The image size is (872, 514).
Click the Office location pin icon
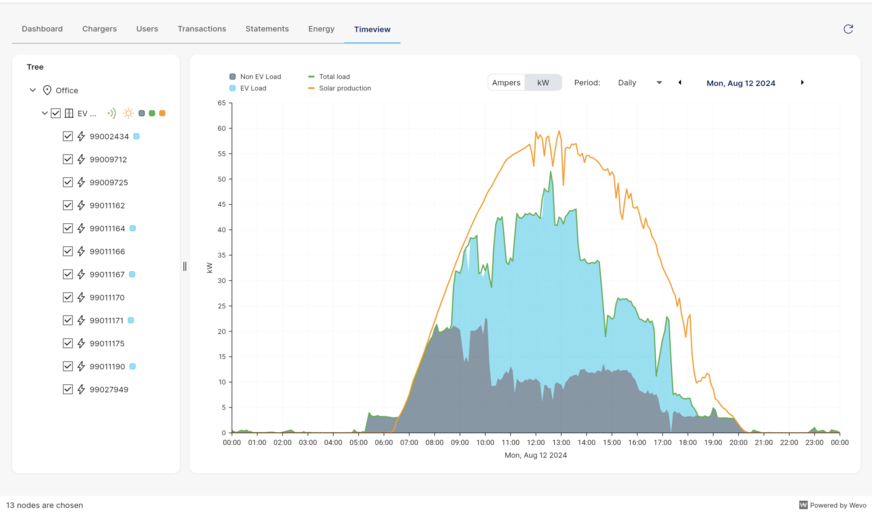pyautogui.click(x=47, y=91)
